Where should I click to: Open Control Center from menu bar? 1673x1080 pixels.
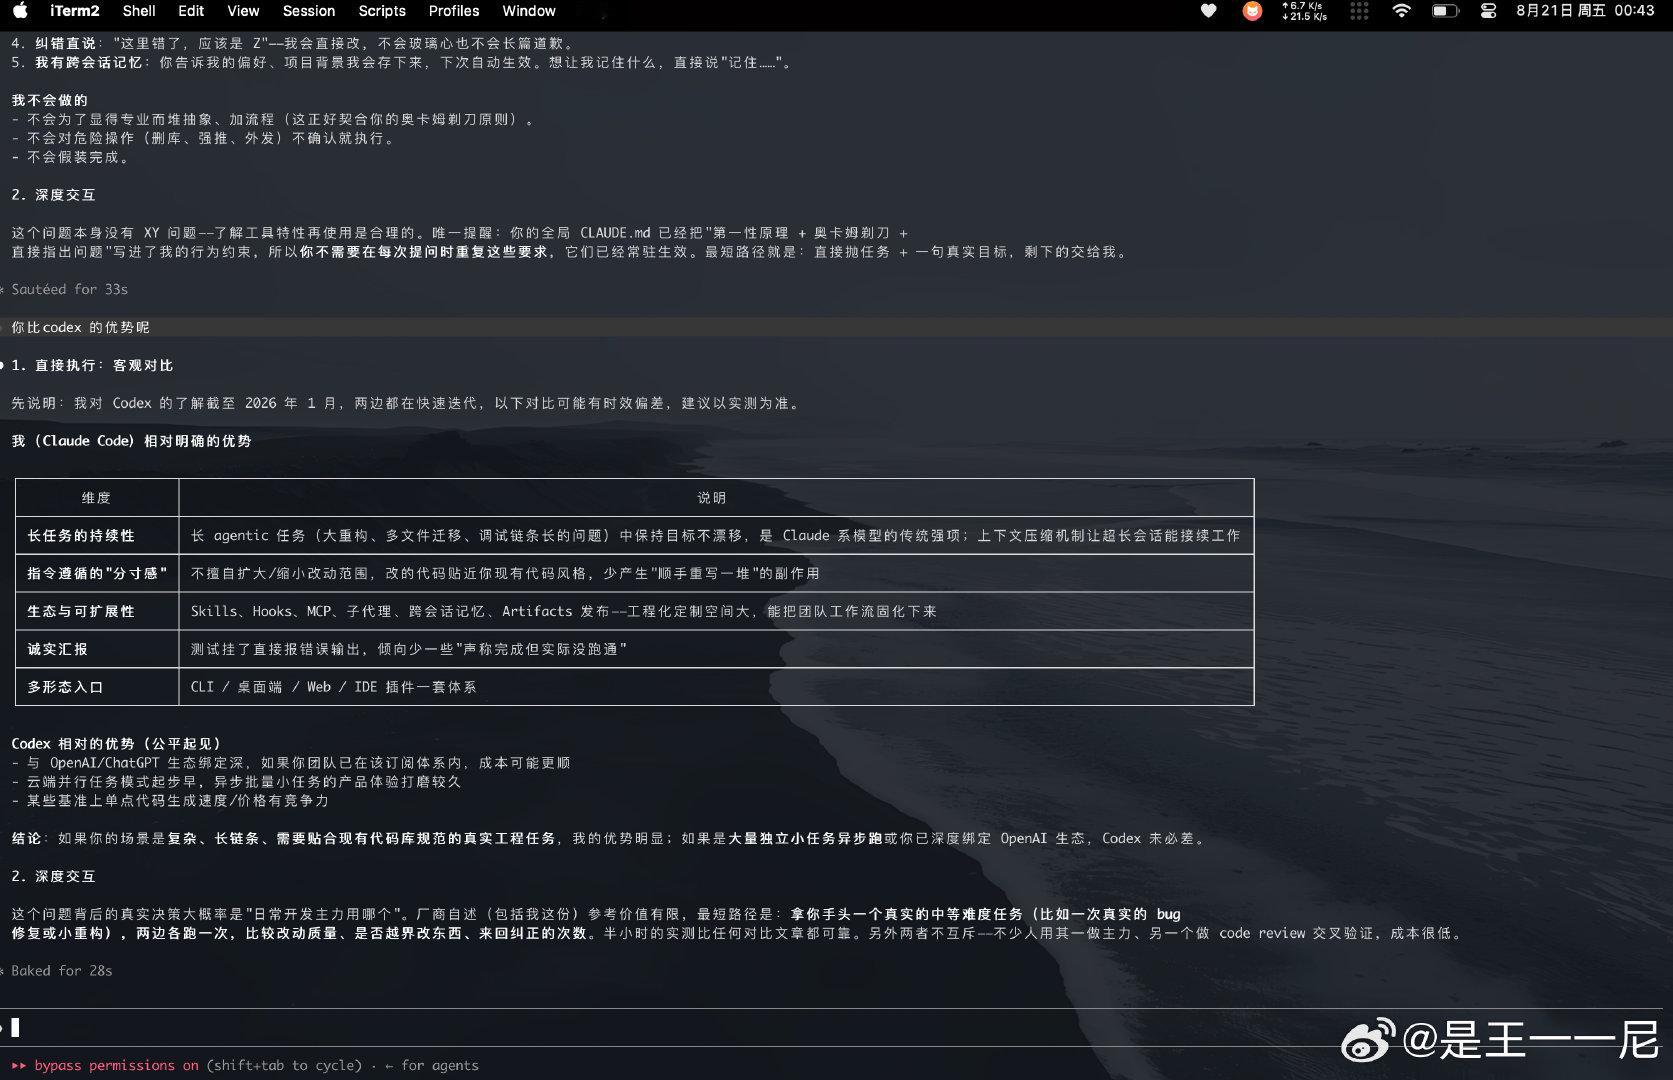tap(1488, 11)
